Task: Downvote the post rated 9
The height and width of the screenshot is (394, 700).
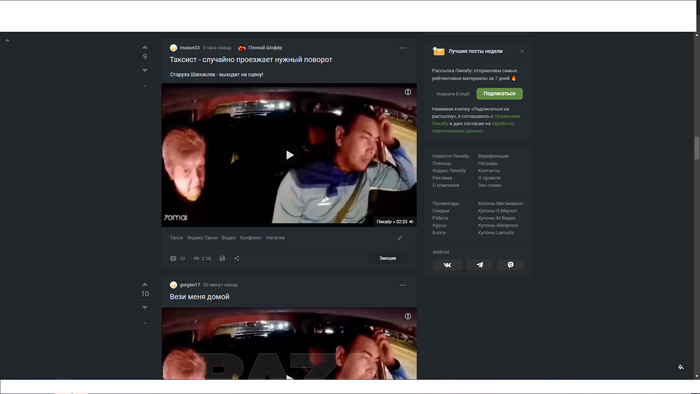Action: point(145,71)
